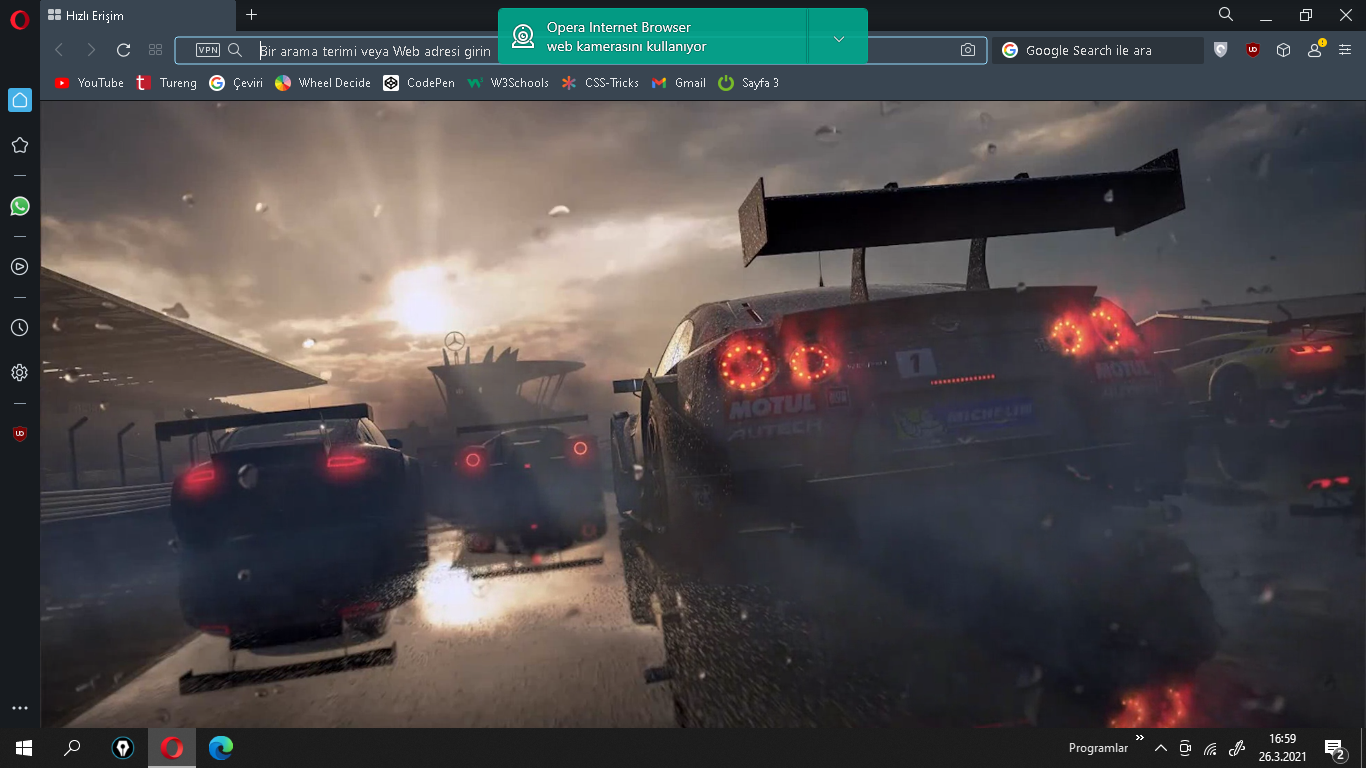Open the YouTube bookmark
The image size is (1366, 768).
click(89, 83)
